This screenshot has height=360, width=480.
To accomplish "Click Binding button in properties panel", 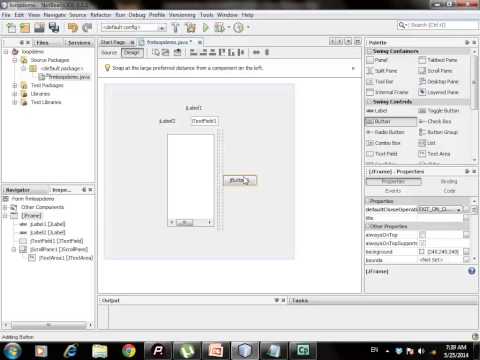I will coord(449,181).
